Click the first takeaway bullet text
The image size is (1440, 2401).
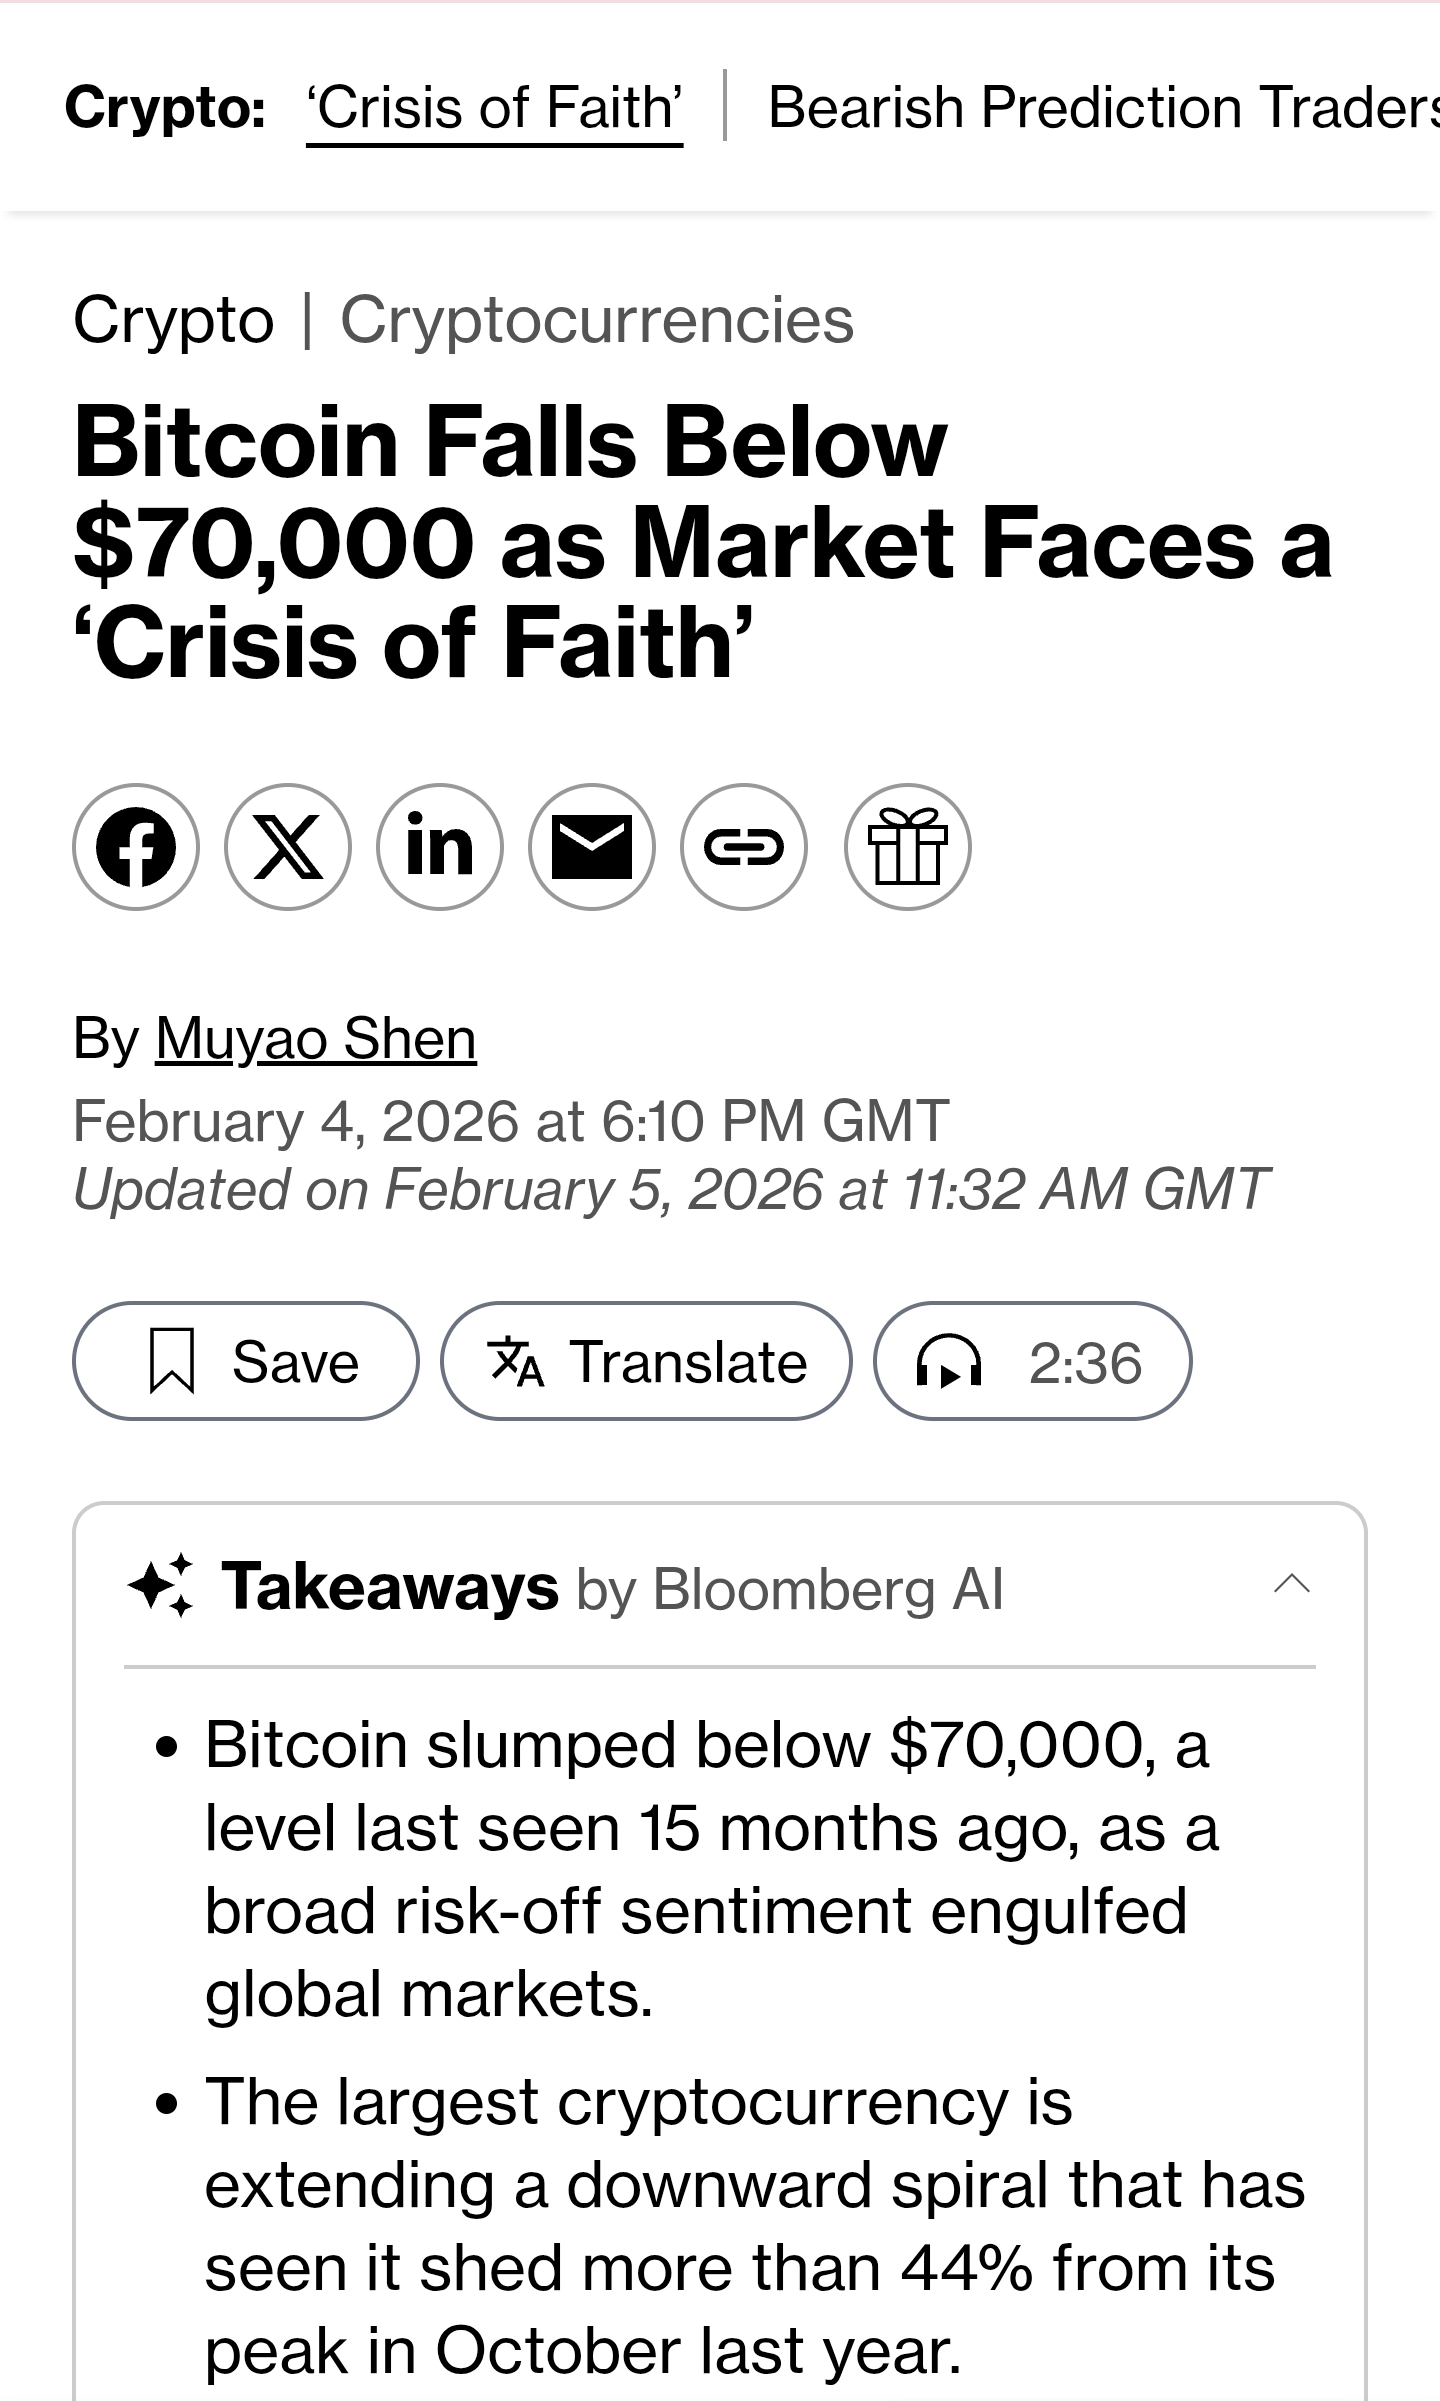point(710,1868)
